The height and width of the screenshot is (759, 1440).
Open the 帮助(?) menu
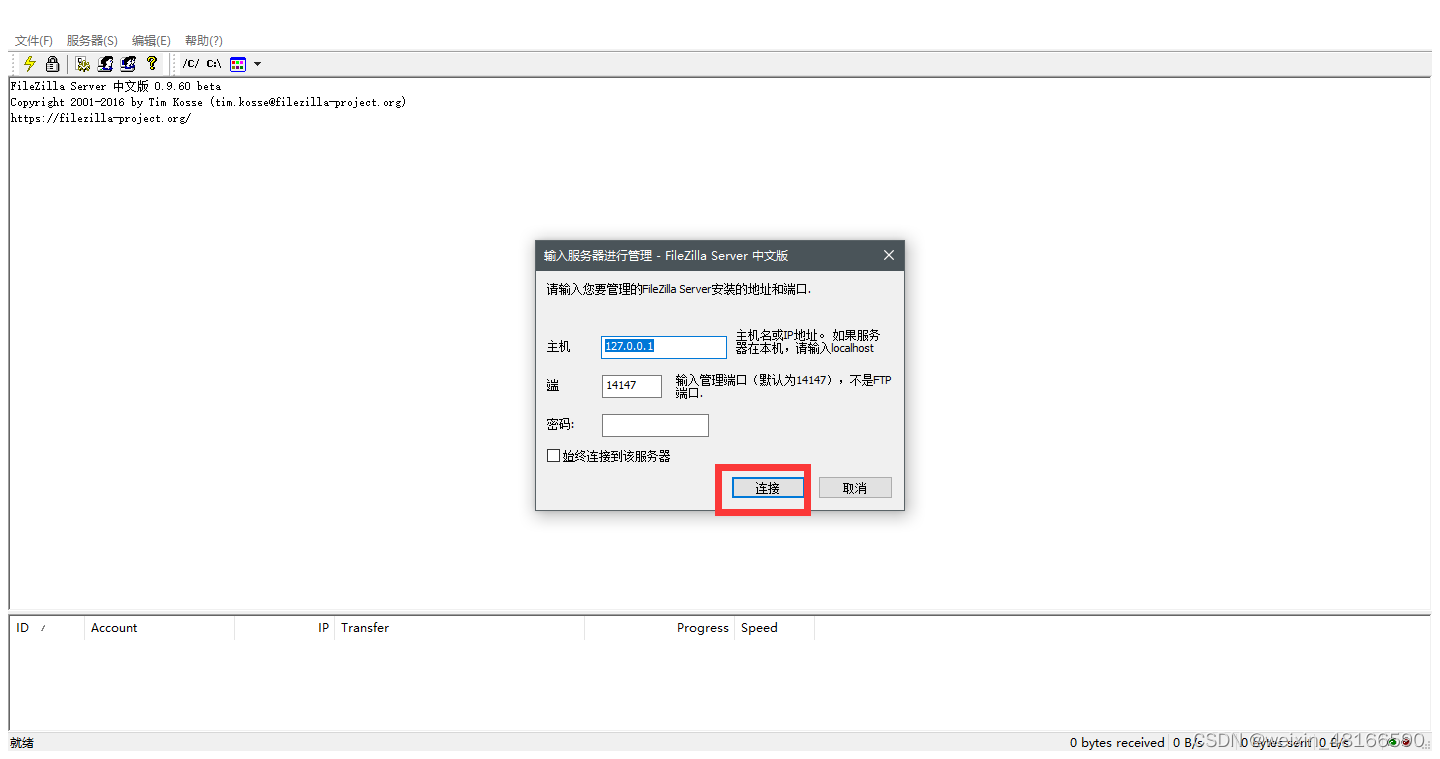204,41
